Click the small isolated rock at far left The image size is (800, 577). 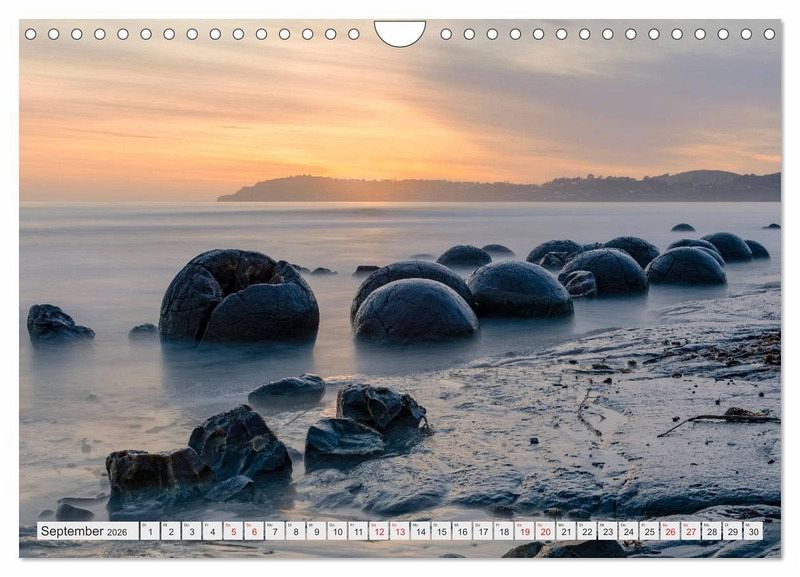point(58,323)
